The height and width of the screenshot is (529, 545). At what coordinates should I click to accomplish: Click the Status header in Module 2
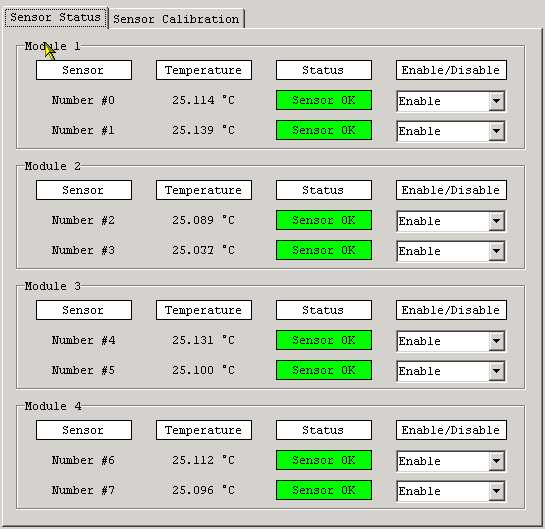pos(324,190)
